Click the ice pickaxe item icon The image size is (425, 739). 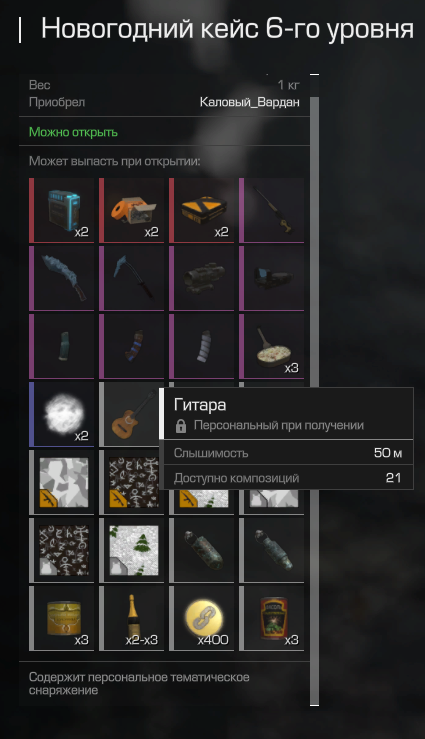[x=131, y=278]
